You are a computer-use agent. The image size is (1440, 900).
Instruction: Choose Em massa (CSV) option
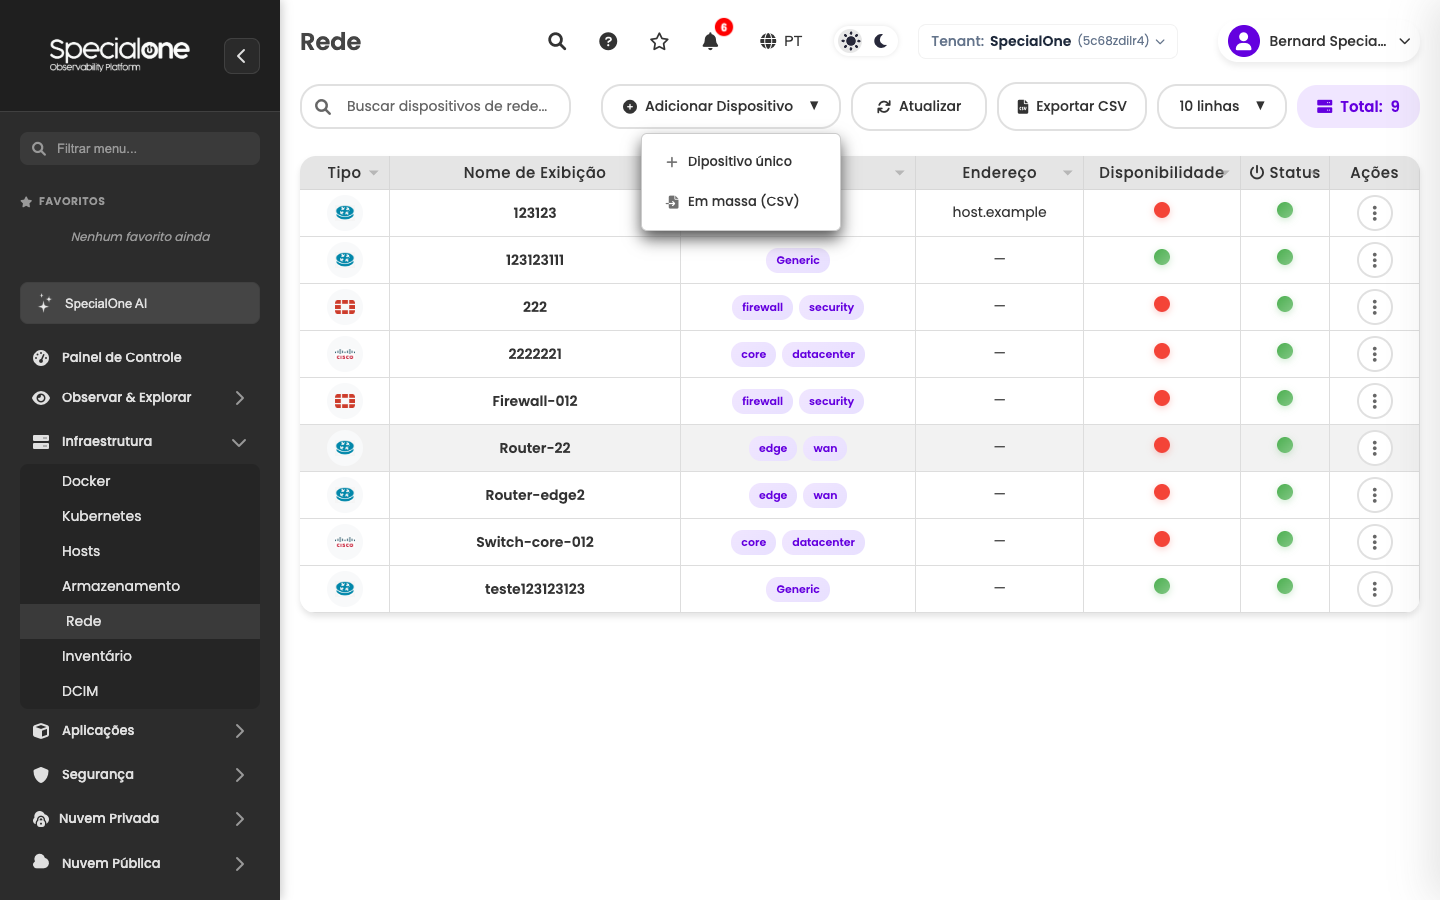click(741, 201)
